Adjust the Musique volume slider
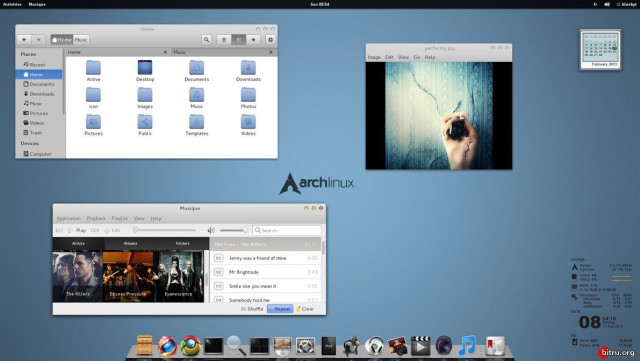The width and height of the screenshot is (640, 361). click(233, 230)
